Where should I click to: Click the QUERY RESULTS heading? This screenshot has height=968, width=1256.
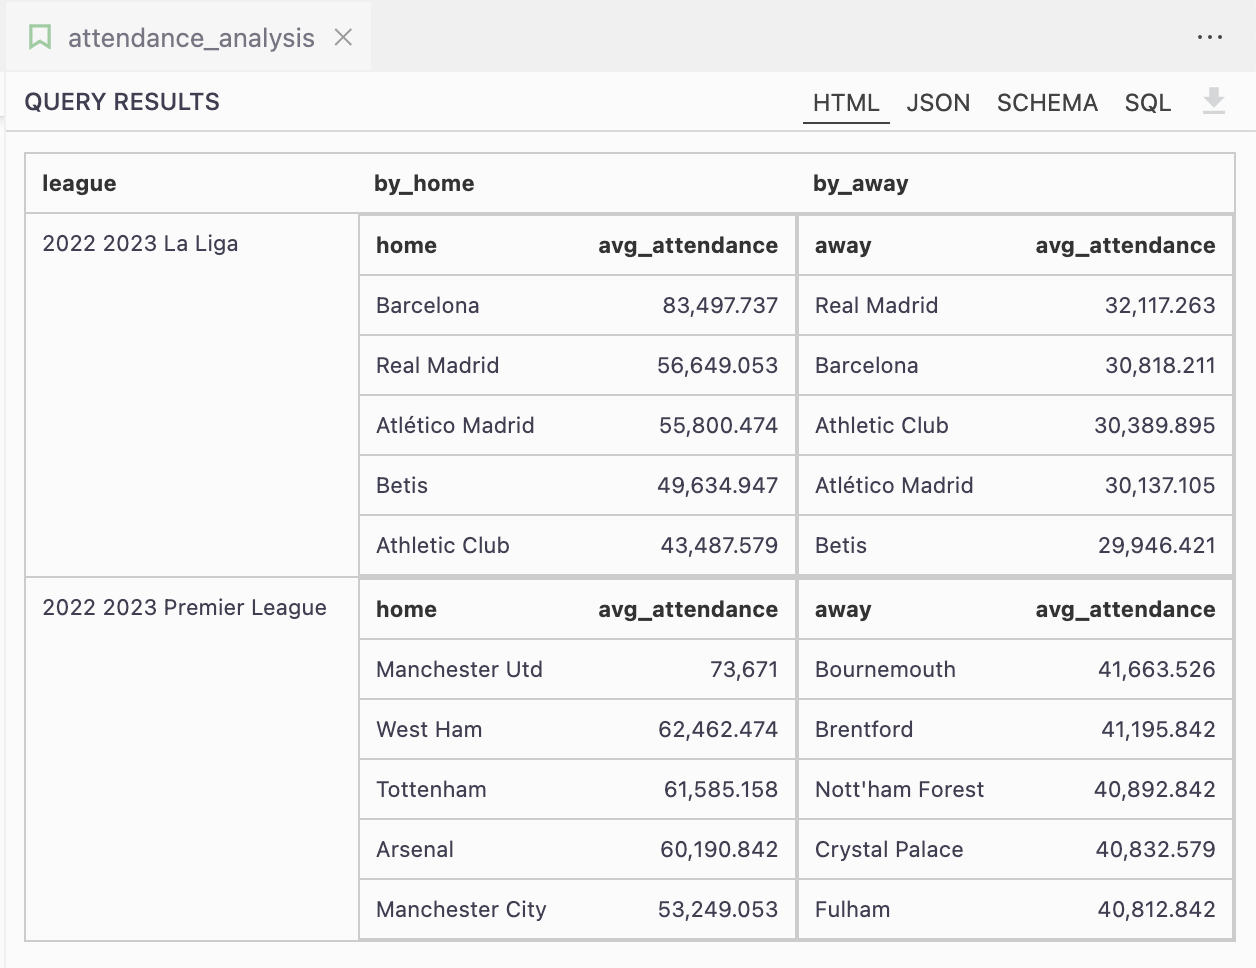[120, 102]
